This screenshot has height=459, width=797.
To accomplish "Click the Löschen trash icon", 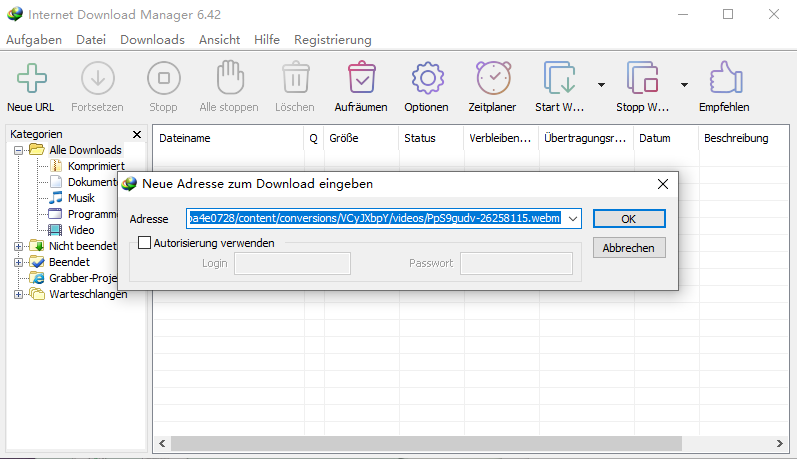I will tap(296, 77).
